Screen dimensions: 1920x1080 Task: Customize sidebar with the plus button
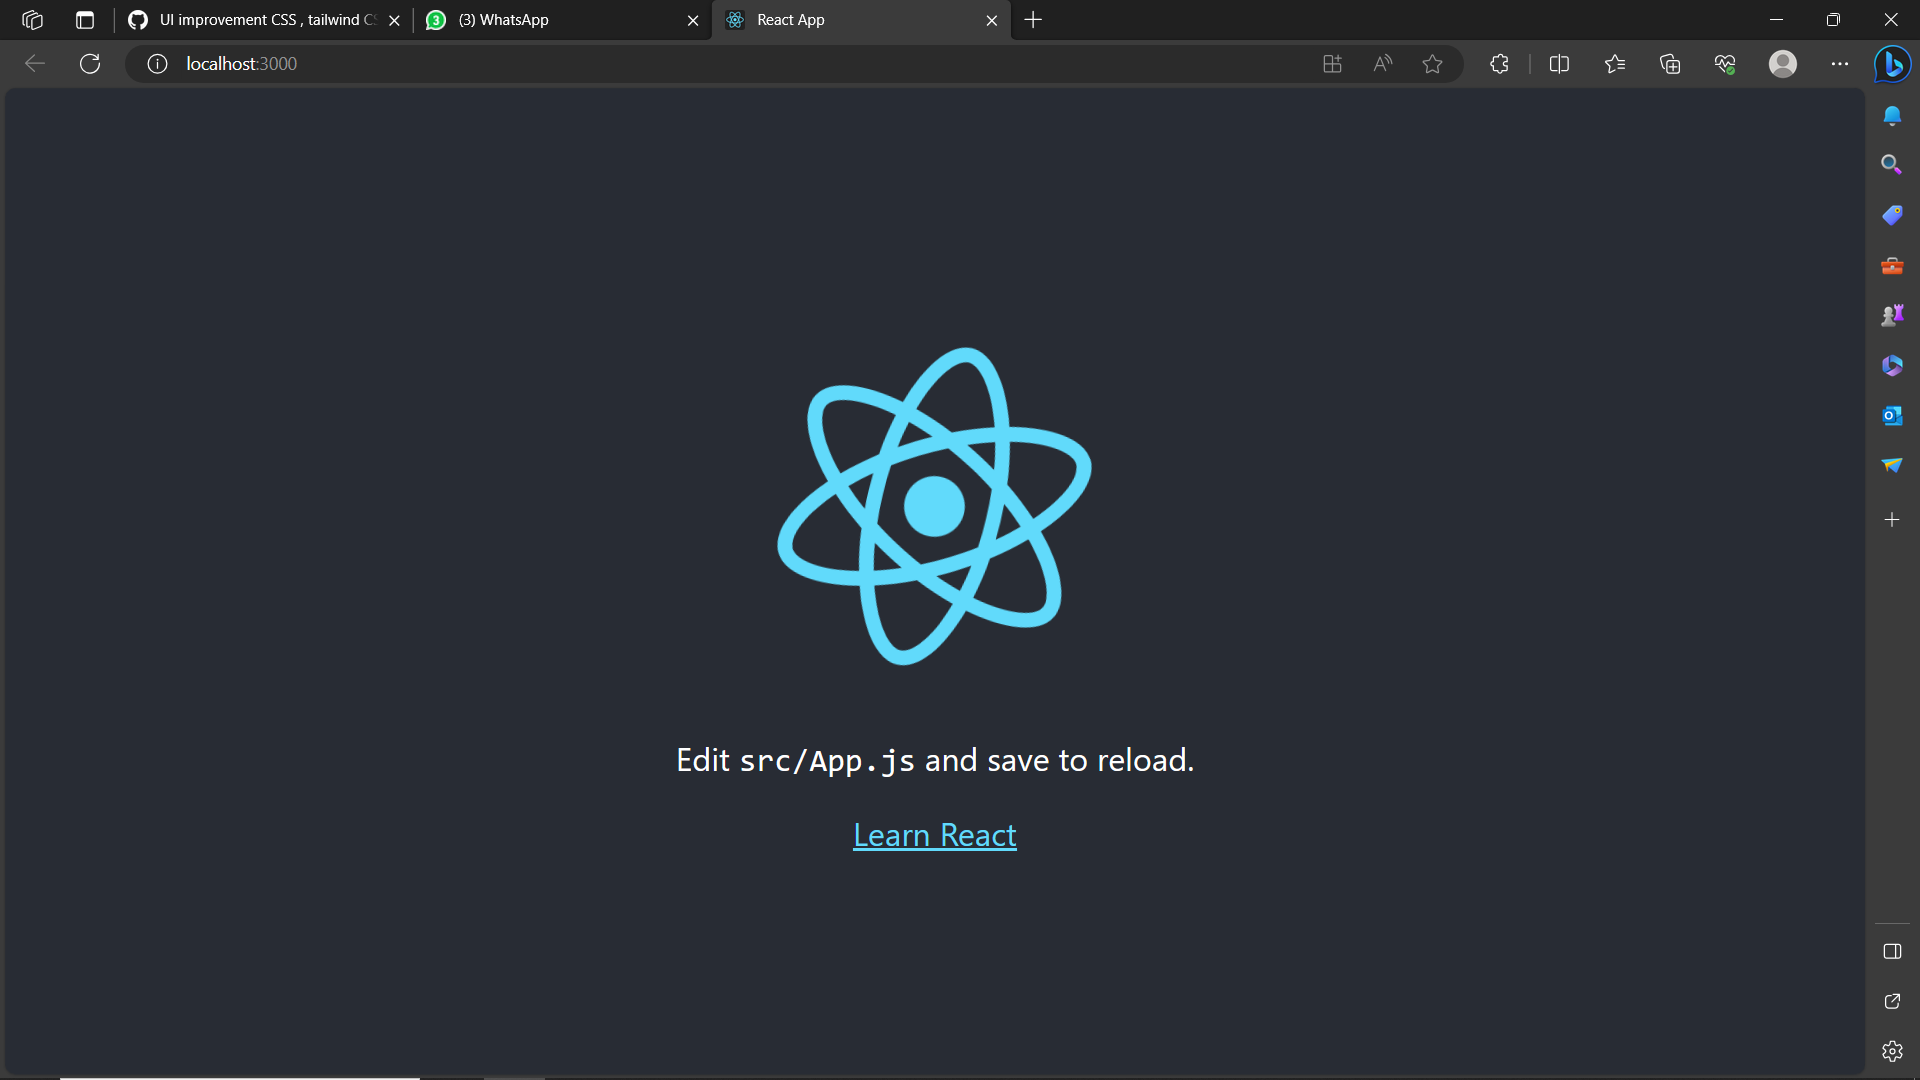1892,519
